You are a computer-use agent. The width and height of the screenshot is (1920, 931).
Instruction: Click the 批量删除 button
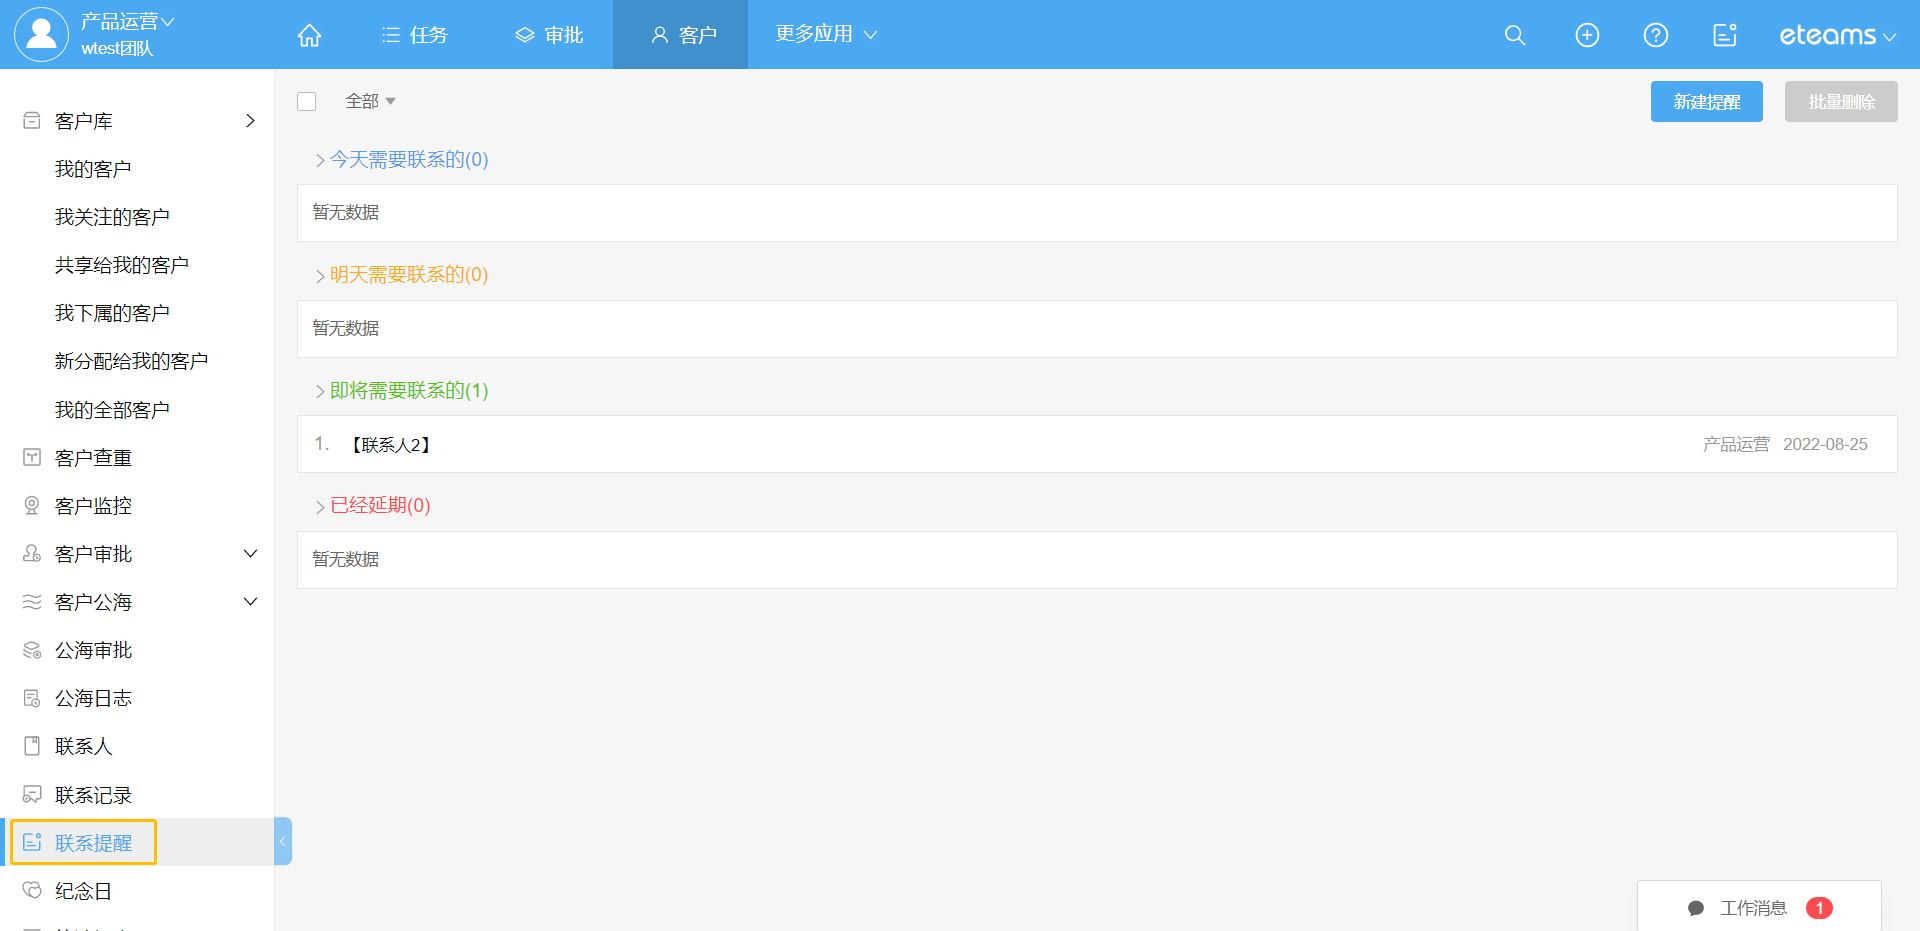1840,102
